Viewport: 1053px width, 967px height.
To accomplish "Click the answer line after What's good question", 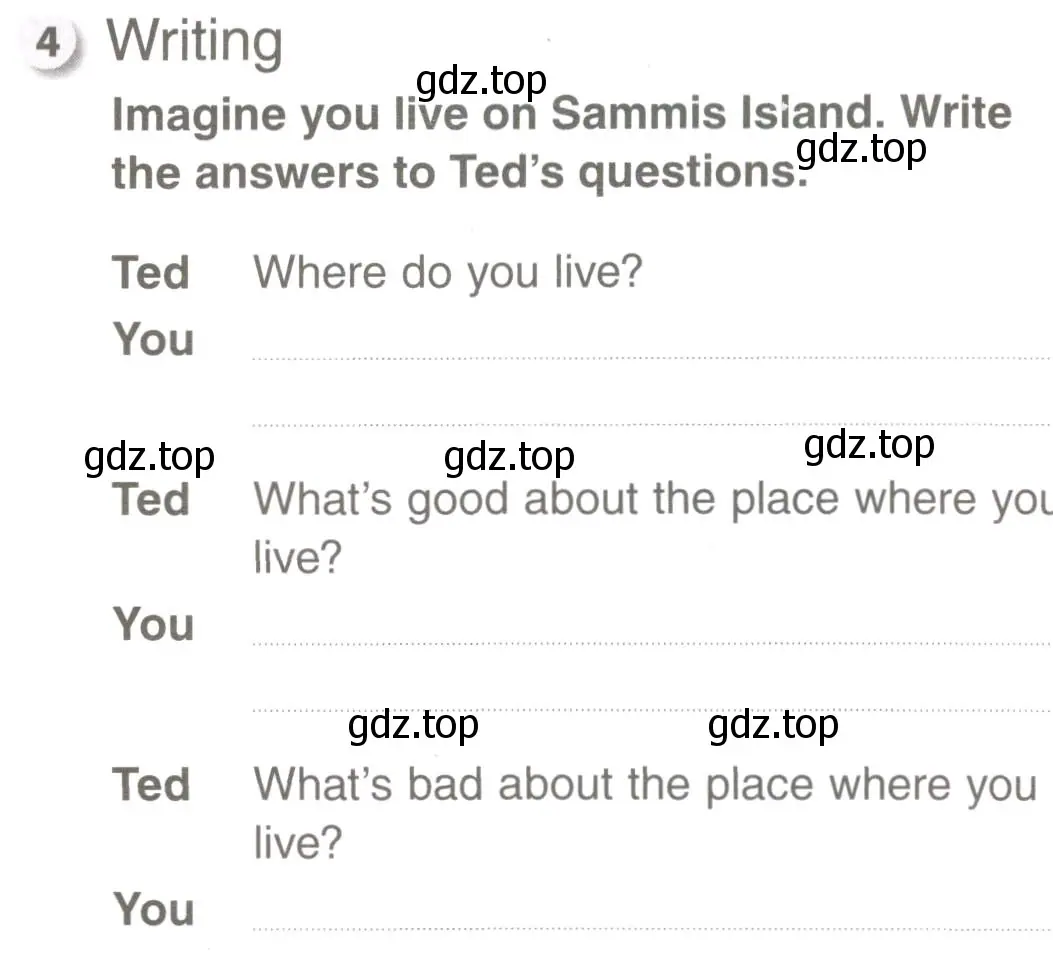I will (651, 644).
